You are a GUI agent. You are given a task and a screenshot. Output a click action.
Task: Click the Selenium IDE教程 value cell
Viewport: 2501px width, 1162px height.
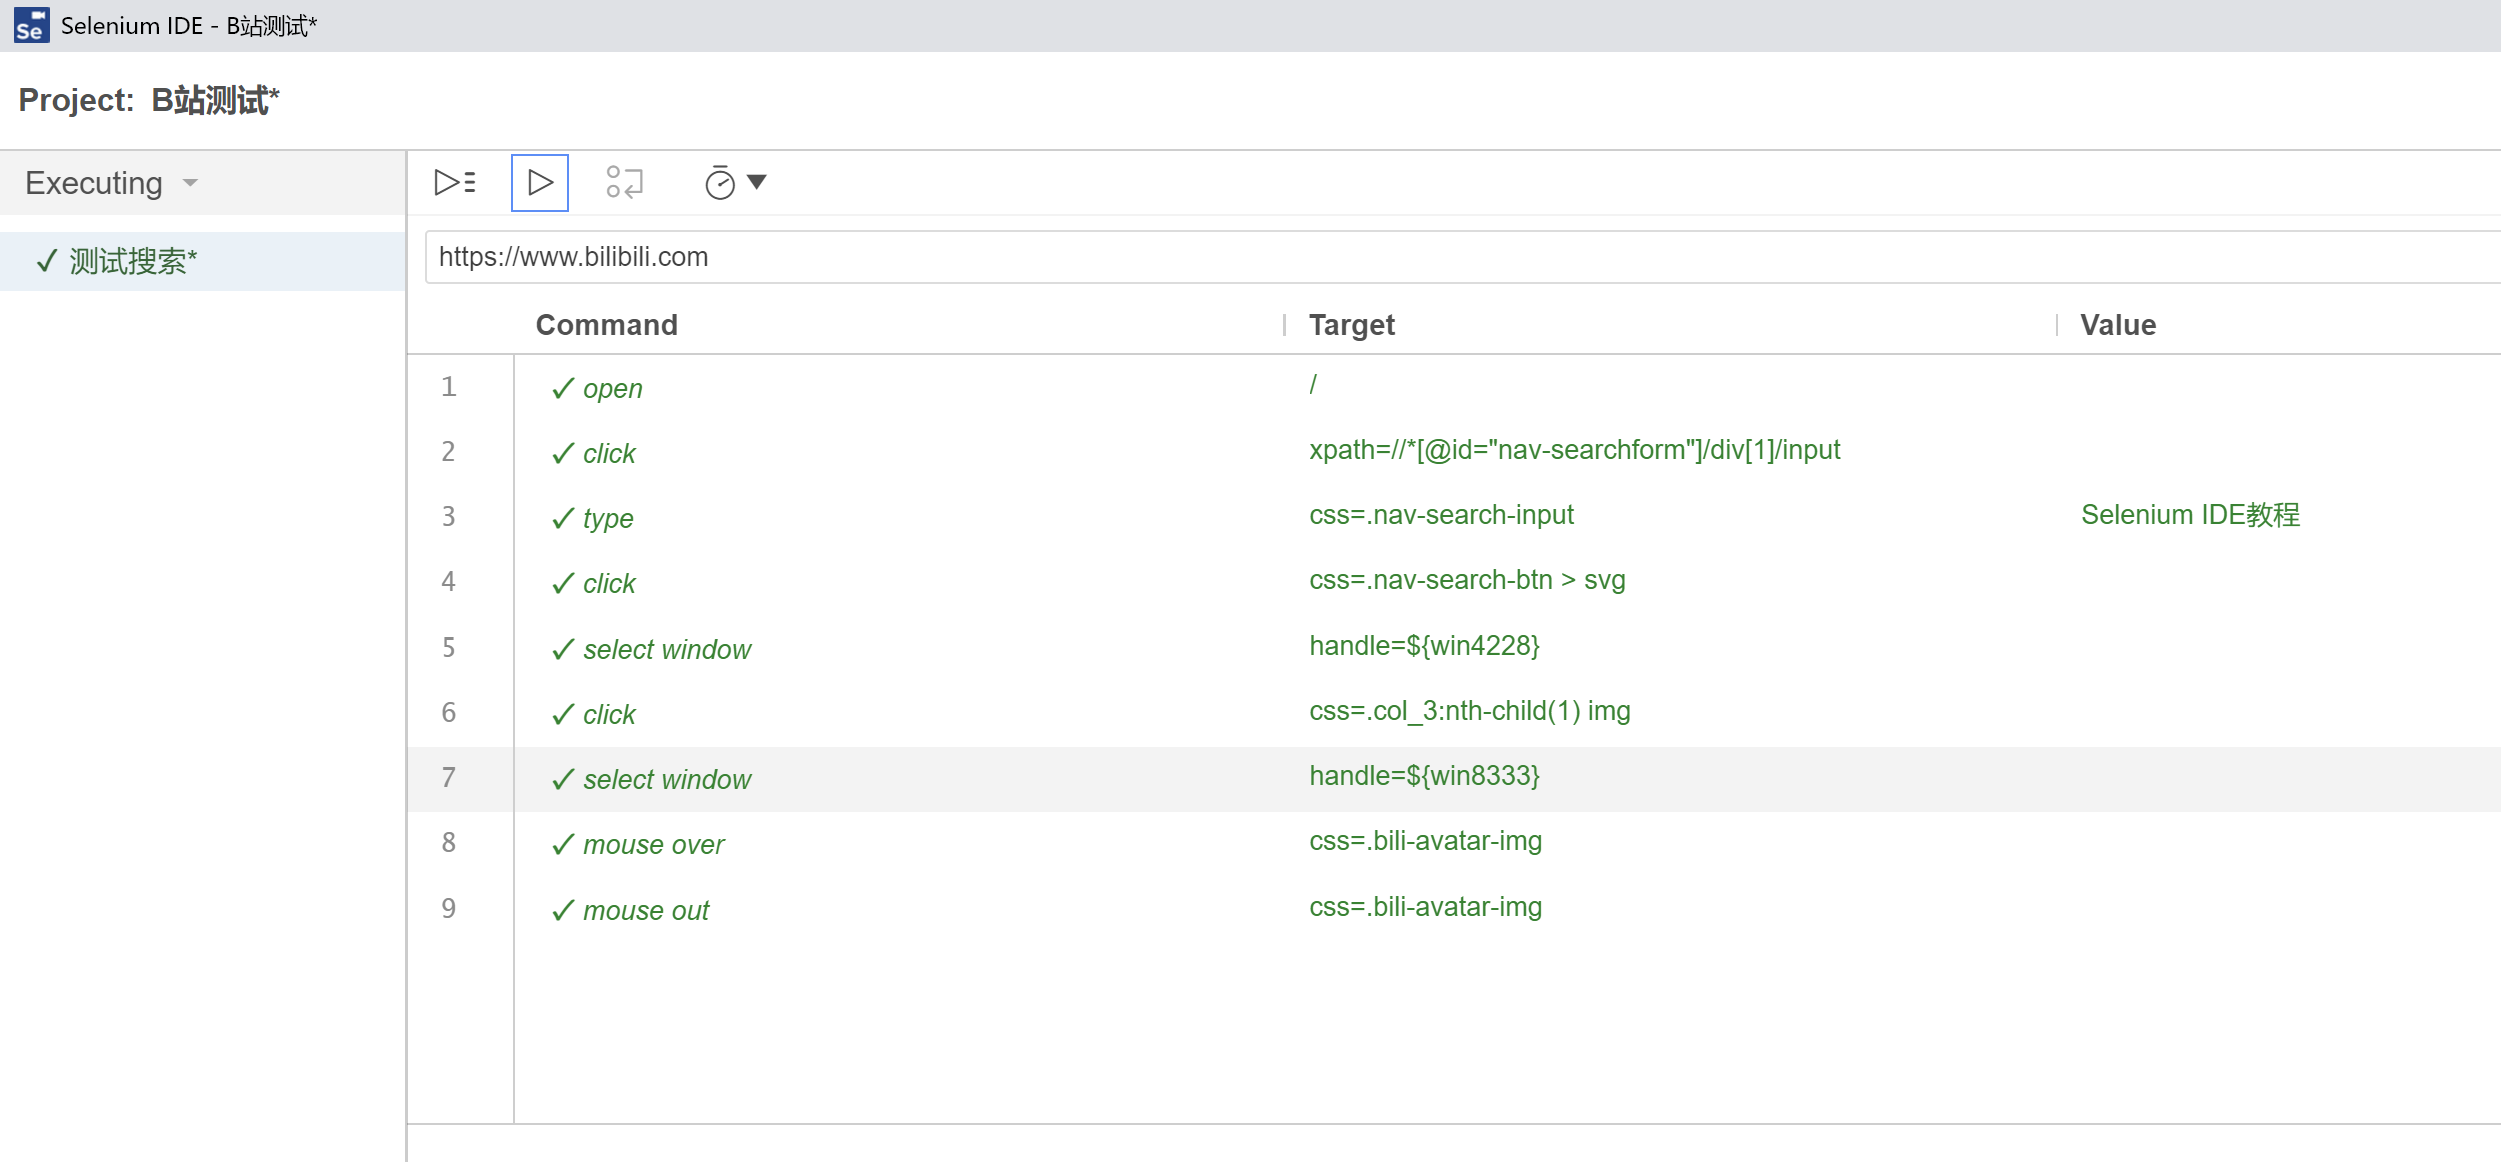tap(2190, 515)
